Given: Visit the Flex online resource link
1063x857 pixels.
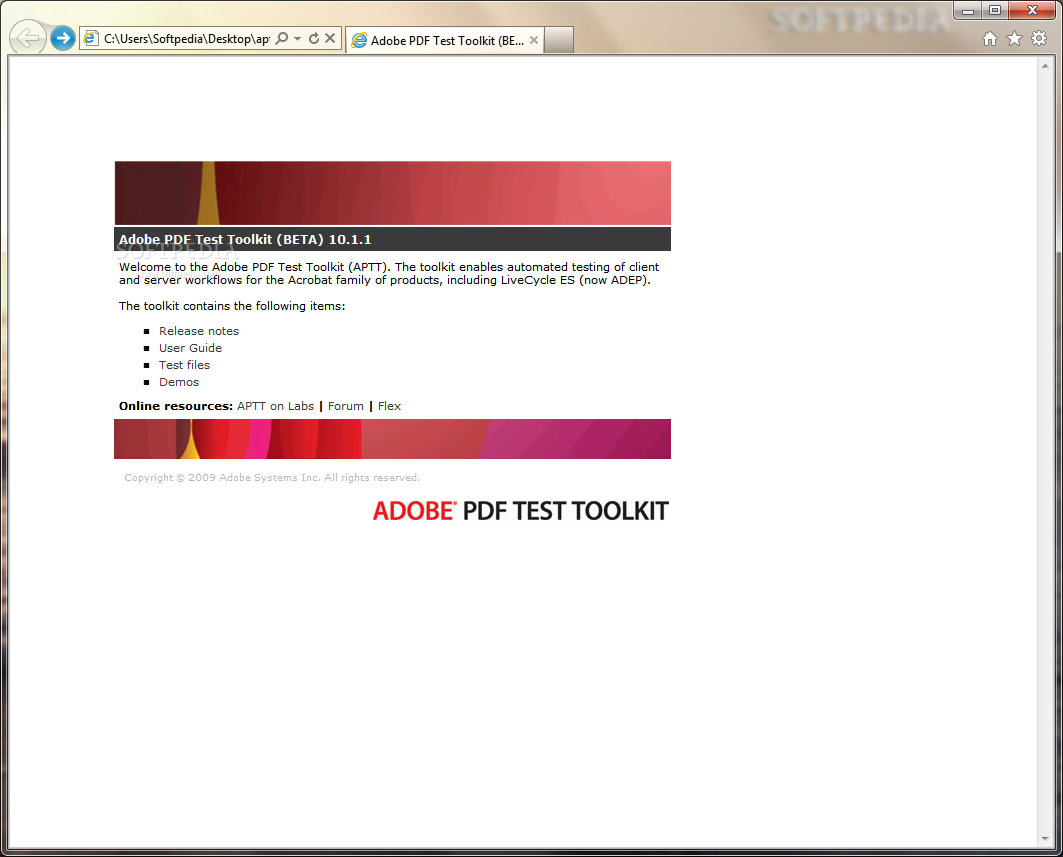Looking at the screenshot, I should [389, 406].
